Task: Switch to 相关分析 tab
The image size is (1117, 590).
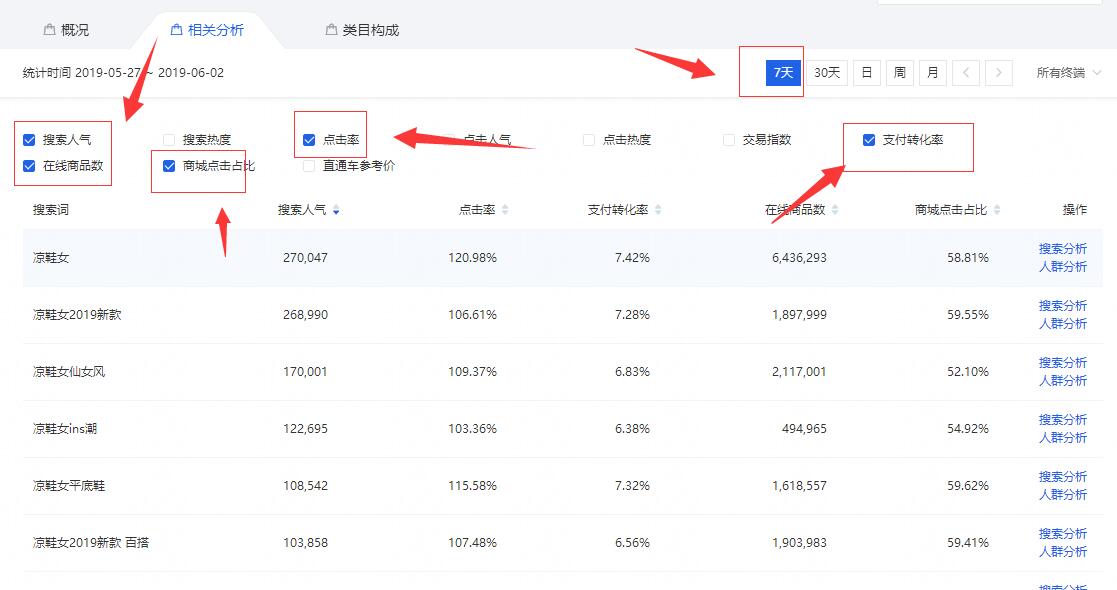Action: pyautogui.click(x=207, y=30)
